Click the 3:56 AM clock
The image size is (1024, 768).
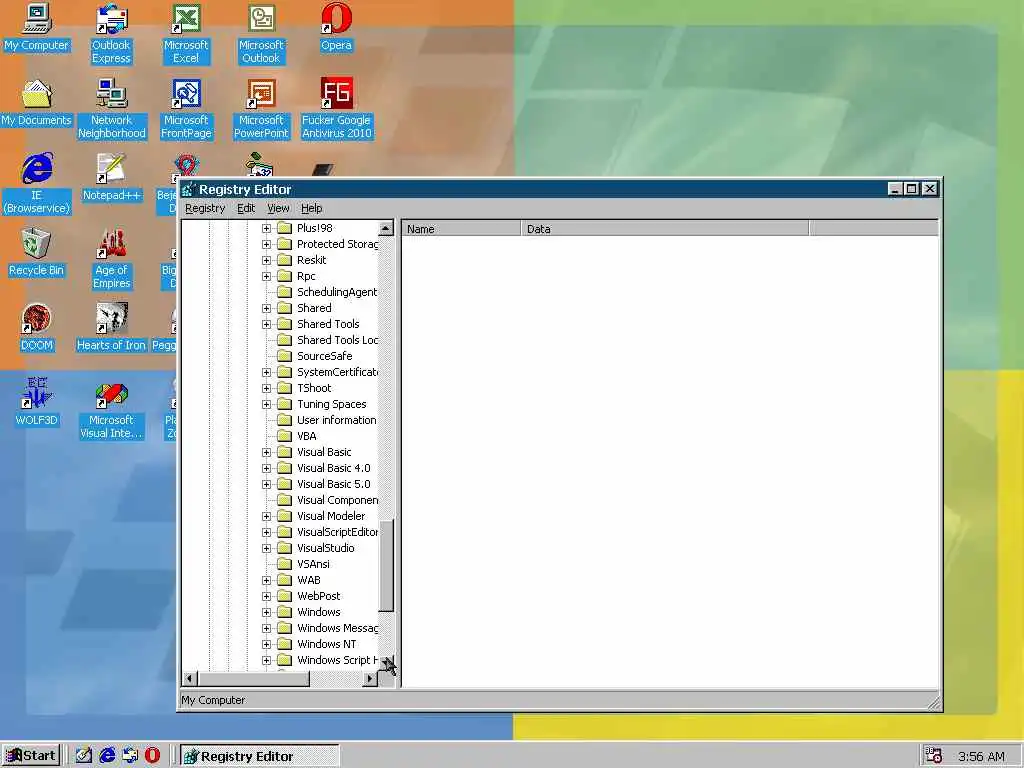click(982, 756)
